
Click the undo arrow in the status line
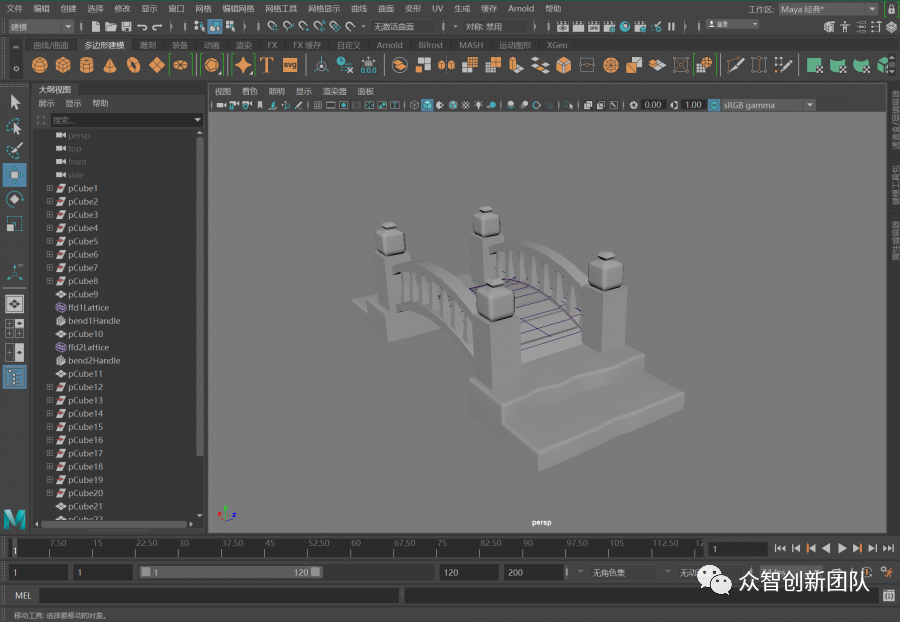pyautogui.click(x=143, y=26)
